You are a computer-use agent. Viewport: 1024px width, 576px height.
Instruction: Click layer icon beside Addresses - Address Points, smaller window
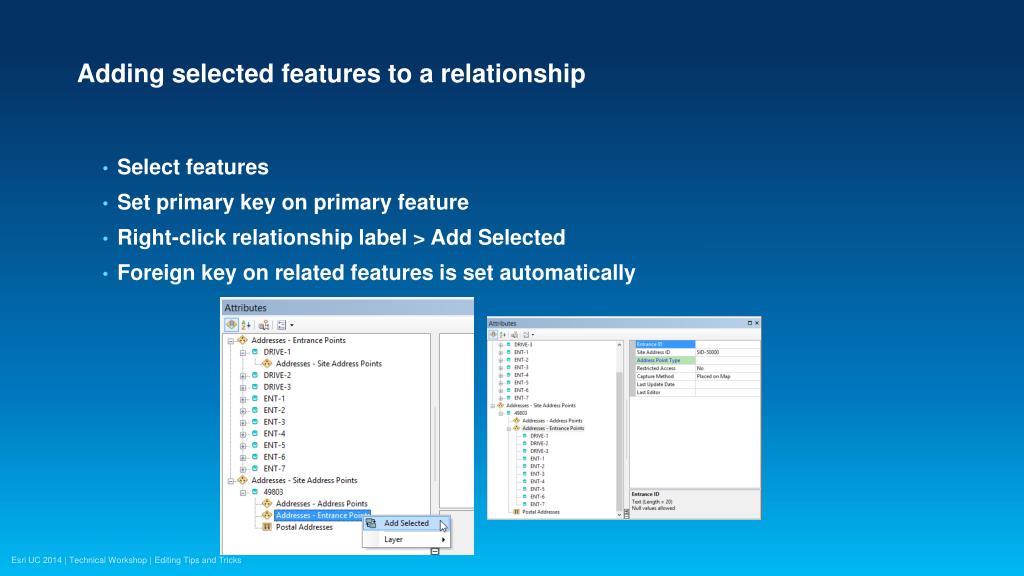[516, 421]
